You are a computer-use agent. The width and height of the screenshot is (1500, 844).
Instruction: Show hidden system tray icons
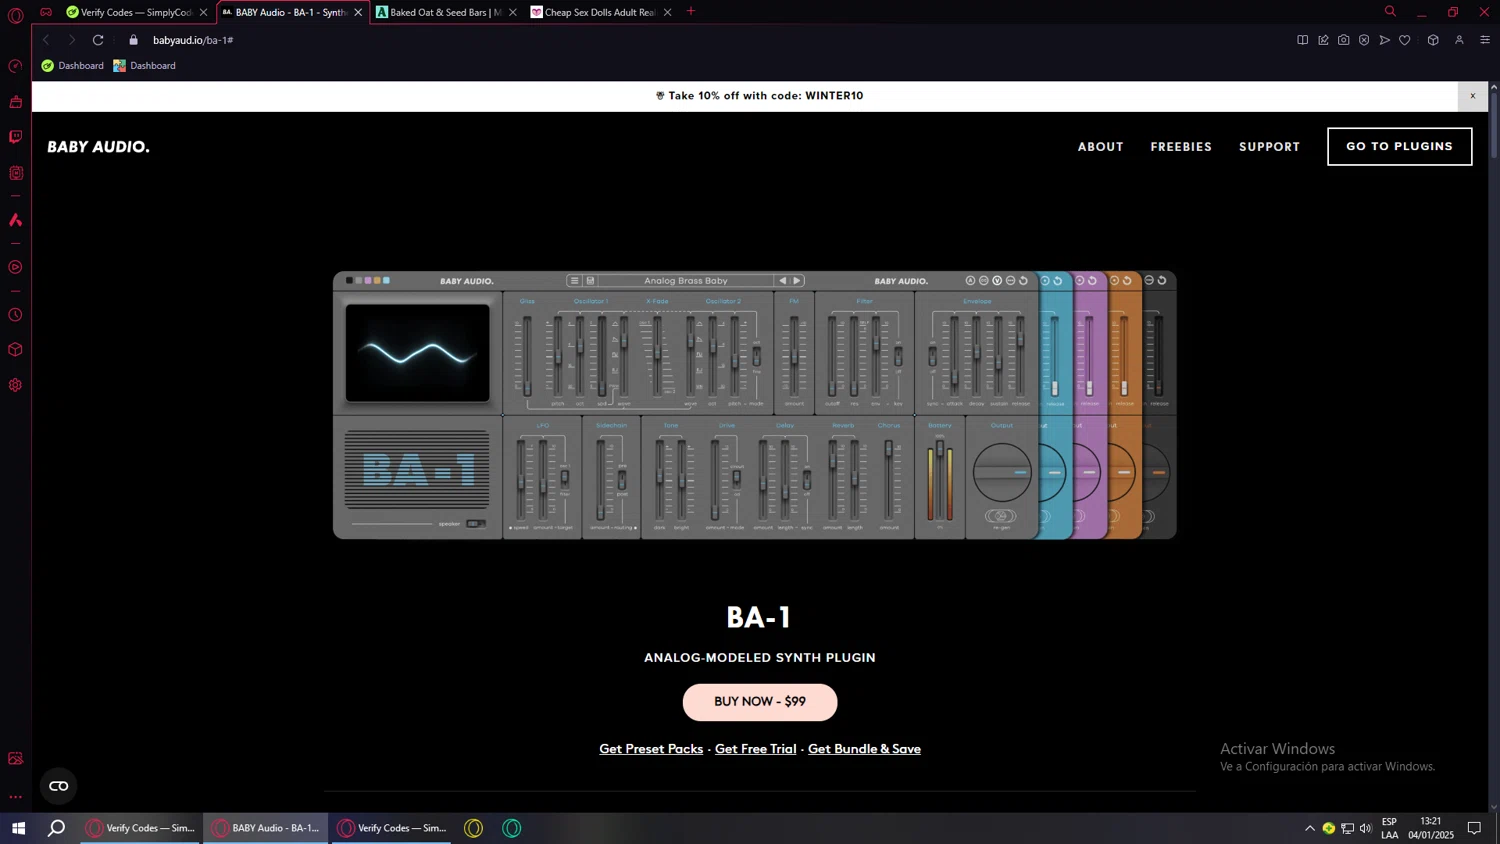1310,828
